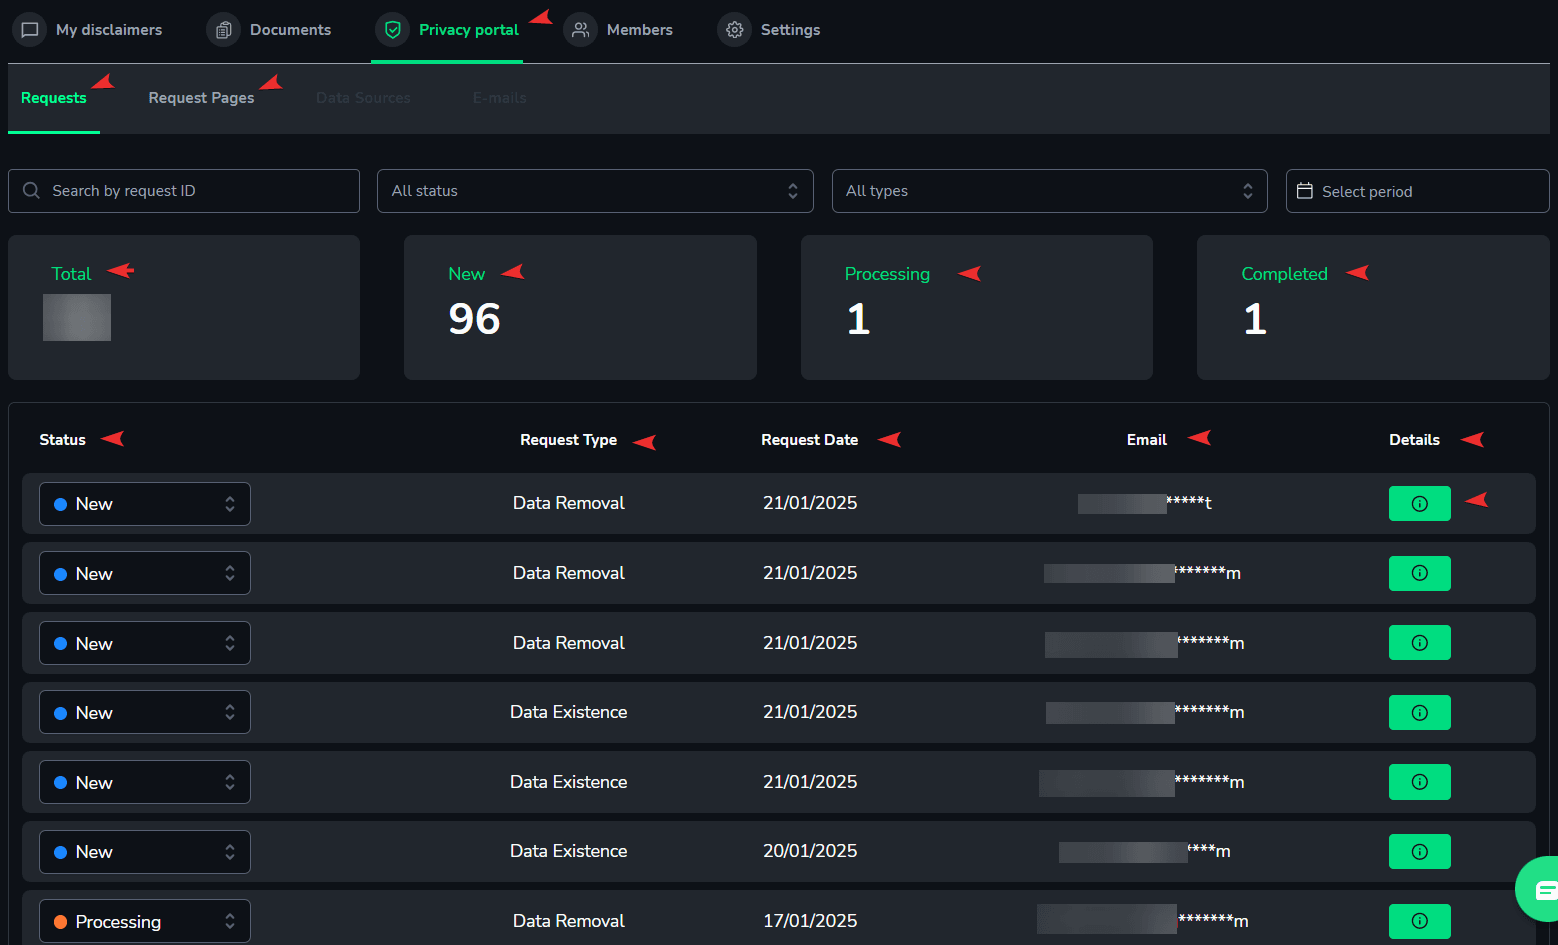Click the Members people icon
This screenshot has width=1558, height=945.
[x=580, y=30]
